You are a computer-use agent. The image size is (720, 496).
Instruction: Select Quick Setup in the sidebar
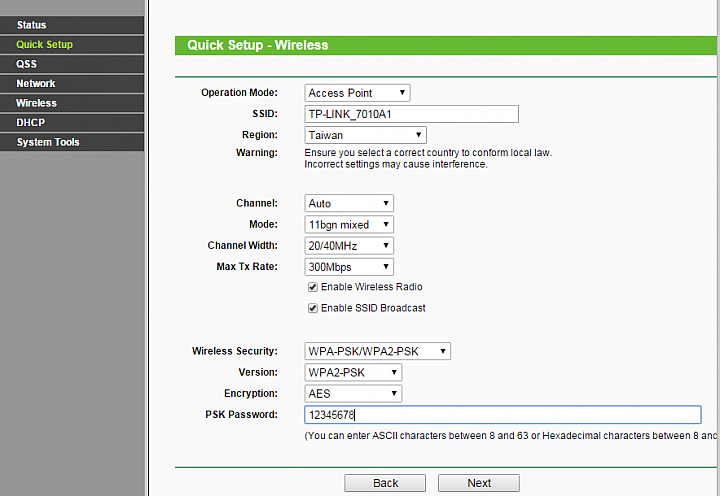coord(72,45)
